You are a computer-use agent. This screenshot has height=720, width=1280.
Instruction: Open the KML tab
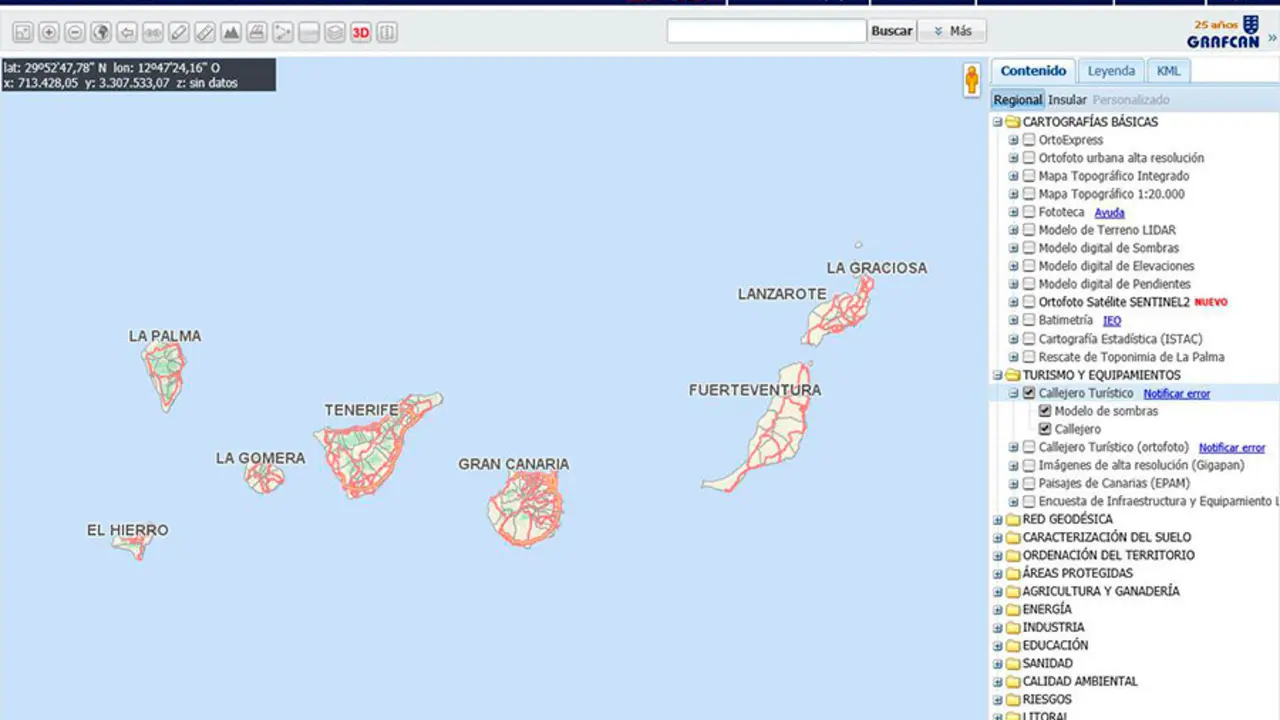point(1168,71)
